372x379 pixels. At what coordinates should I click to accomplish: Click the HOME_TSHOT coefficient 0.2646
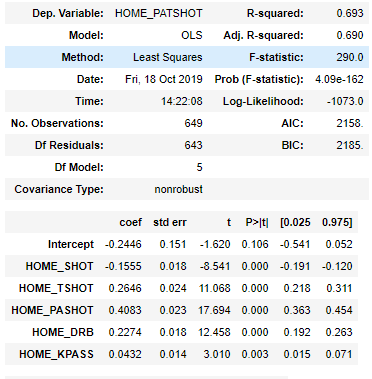click(125, 288)
